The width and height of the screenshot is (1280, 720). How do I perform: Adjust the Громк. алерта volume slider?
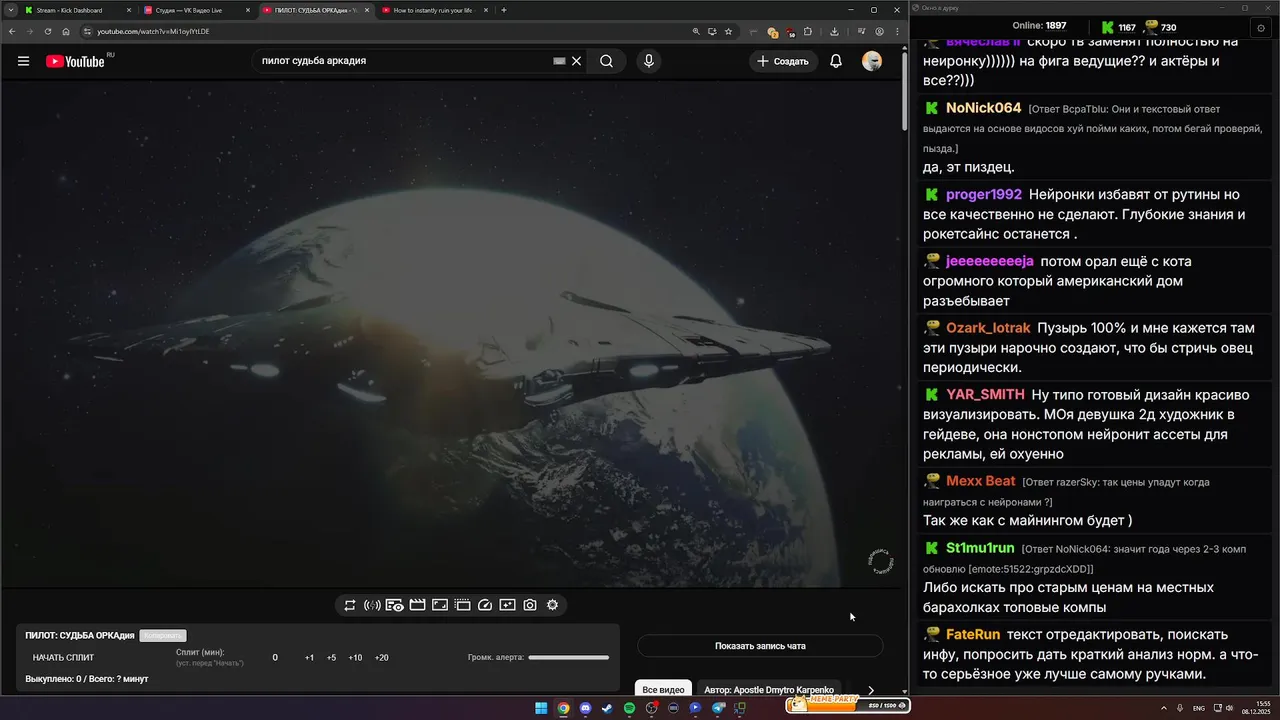(568, 658)
